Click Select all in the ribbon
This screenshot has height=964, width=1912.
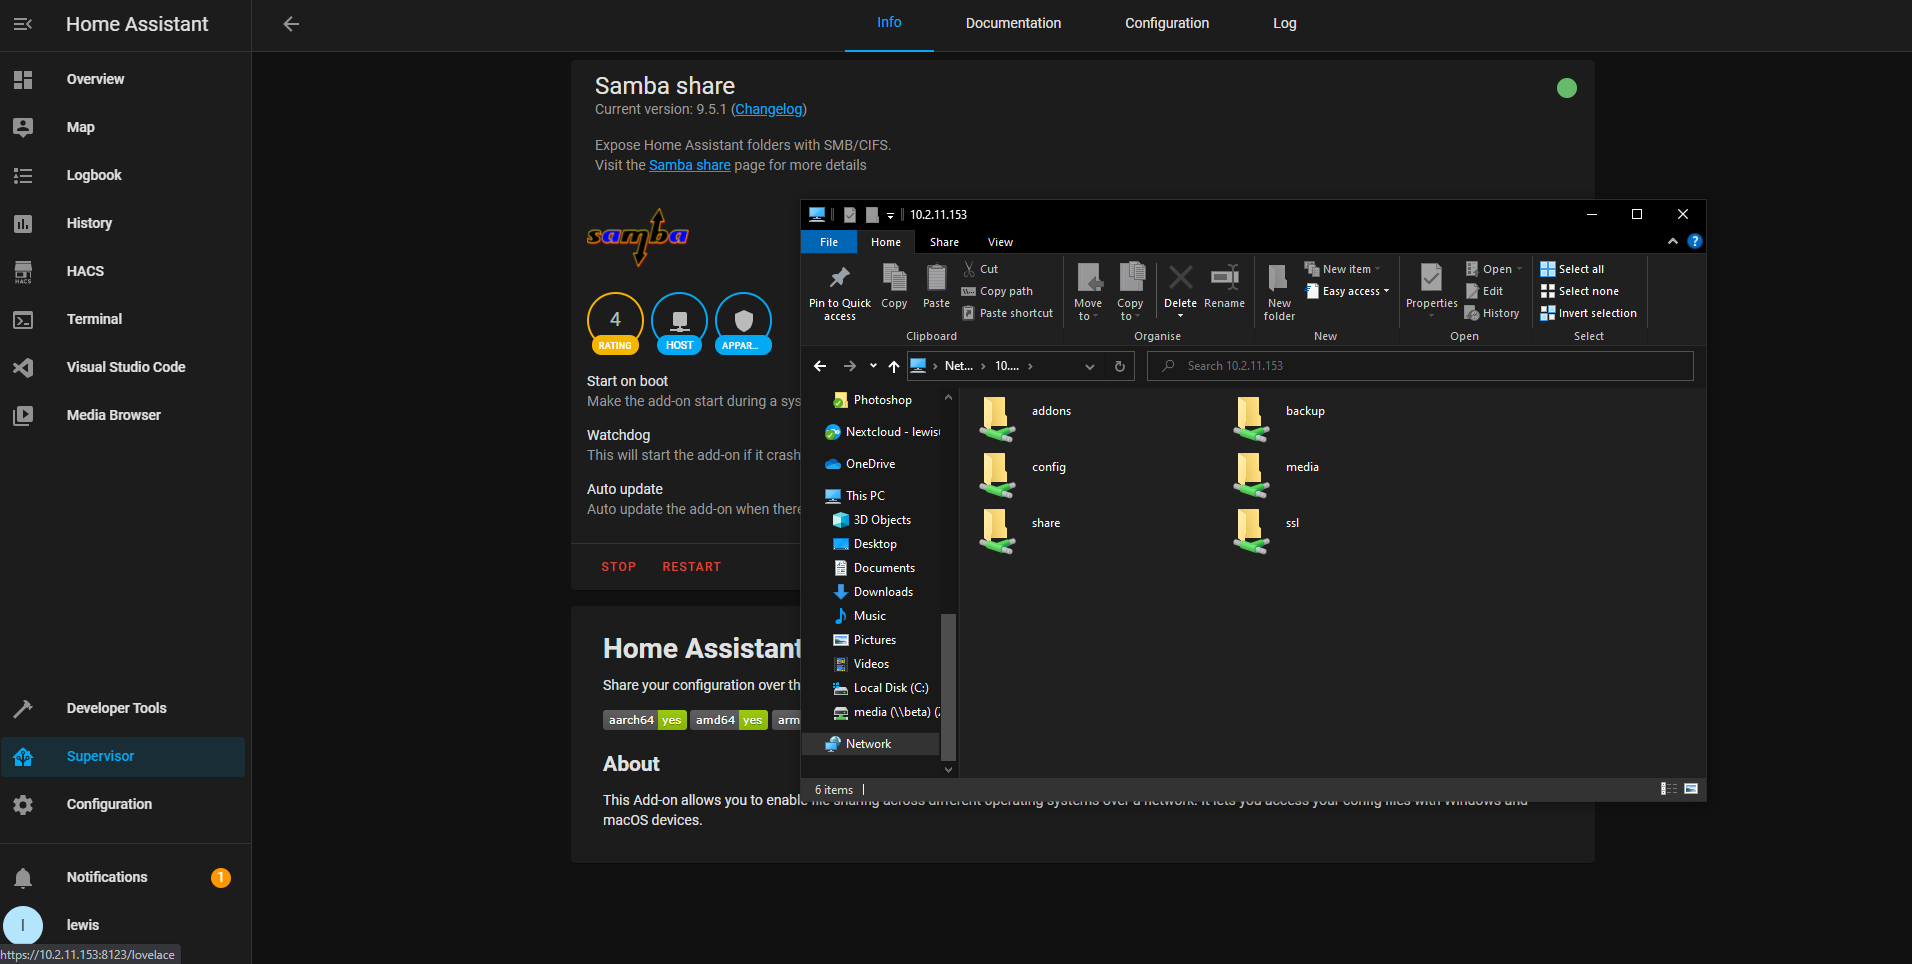click(1572, 269)
